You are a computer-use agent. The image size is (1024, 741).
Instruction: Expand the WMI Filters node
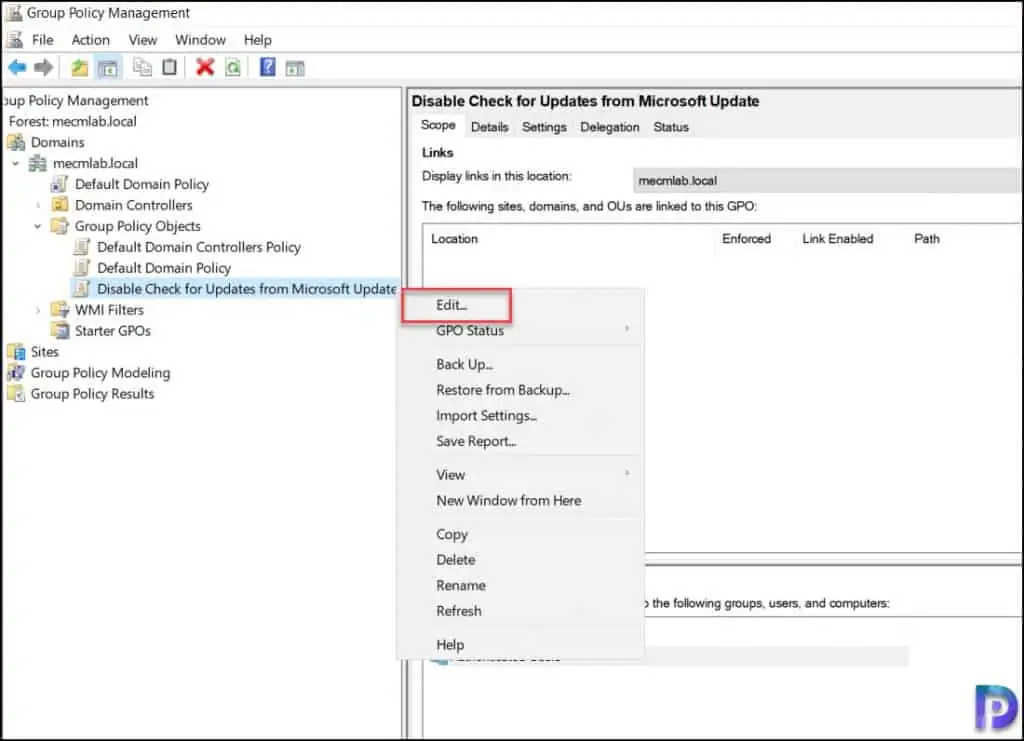(x=38, y=310)
